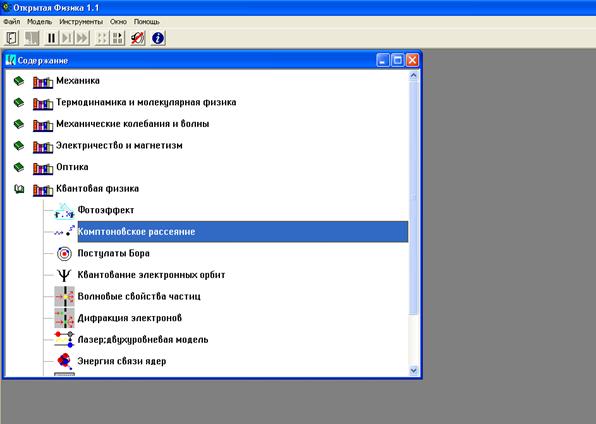Click the contents list scroll-up arrow
Screen dimensions: 596x424
(414, 75)
